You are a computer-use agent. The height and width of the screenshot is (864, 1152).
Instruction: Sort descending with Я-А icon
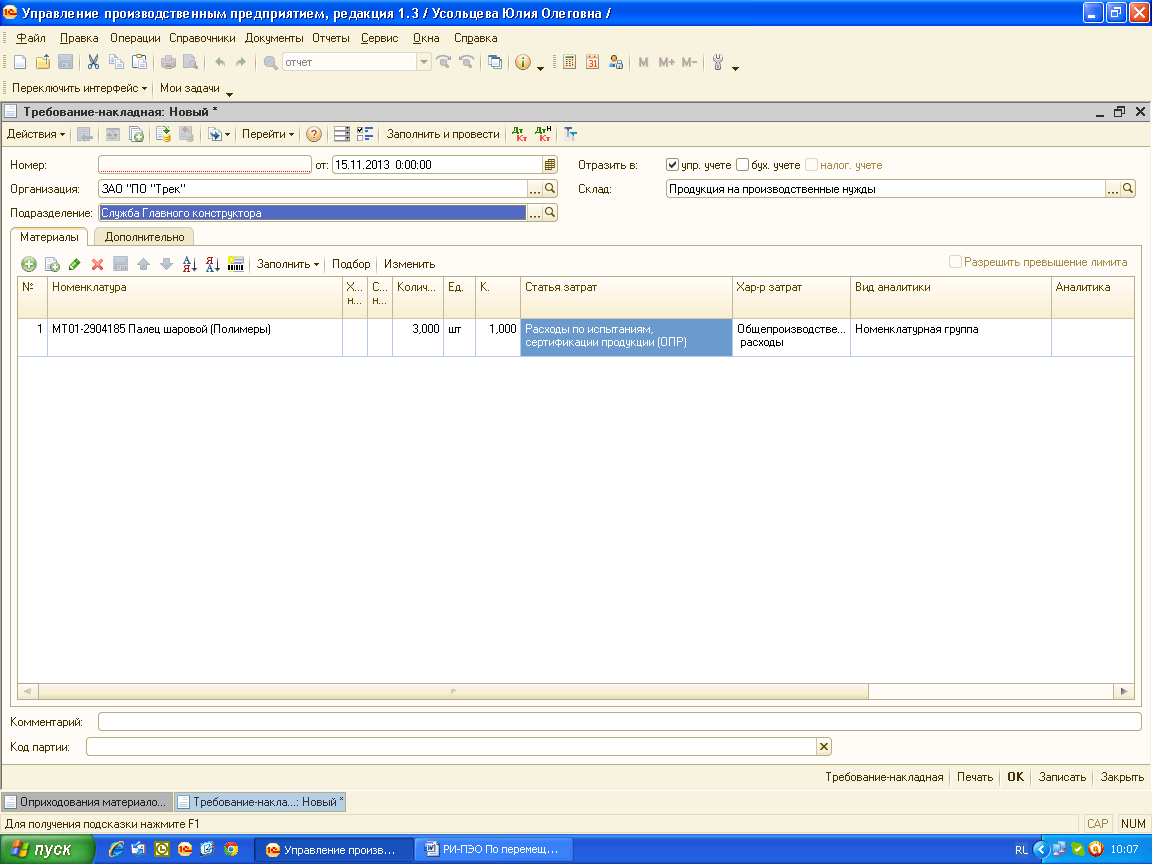click(x=212, y=264)
